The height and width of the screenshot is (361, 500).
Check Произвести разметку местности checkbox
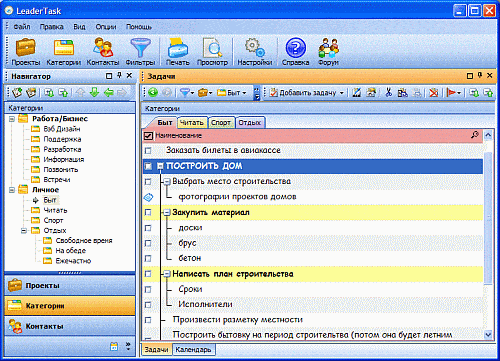(x=148, y=320)
